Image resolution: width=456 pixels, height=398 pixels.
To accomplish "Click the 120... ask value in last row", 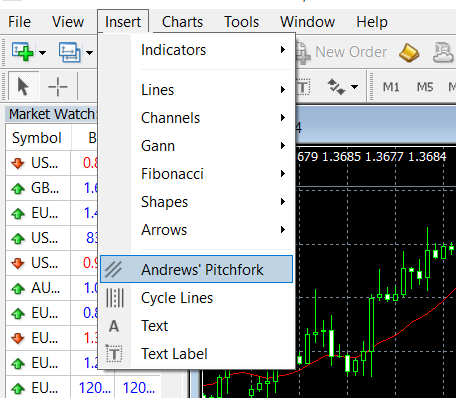I will pyautogui.click(x=139, y=388).
